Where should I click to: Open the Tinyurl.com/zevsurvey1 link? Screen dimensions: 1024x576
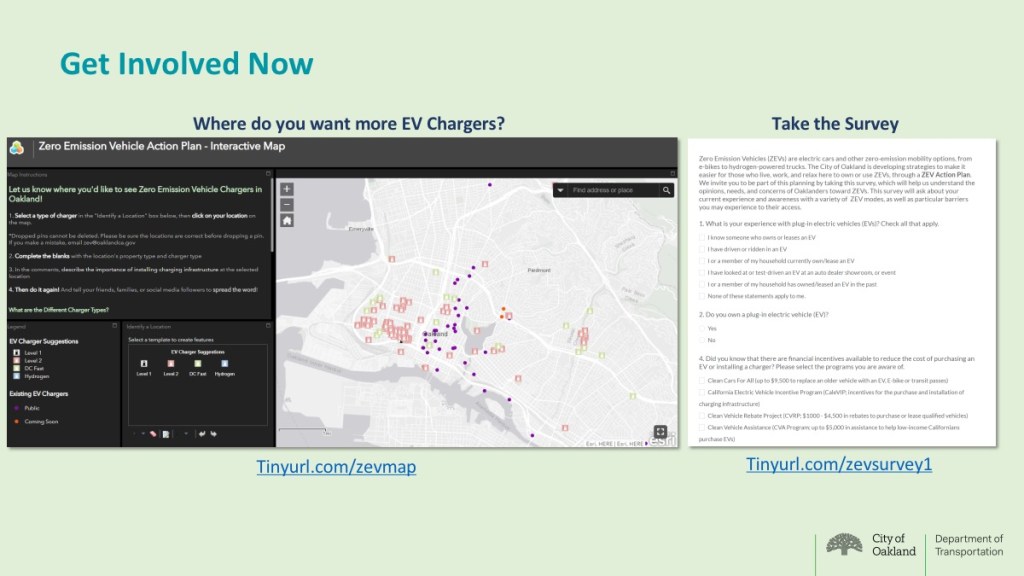point(838,464)
